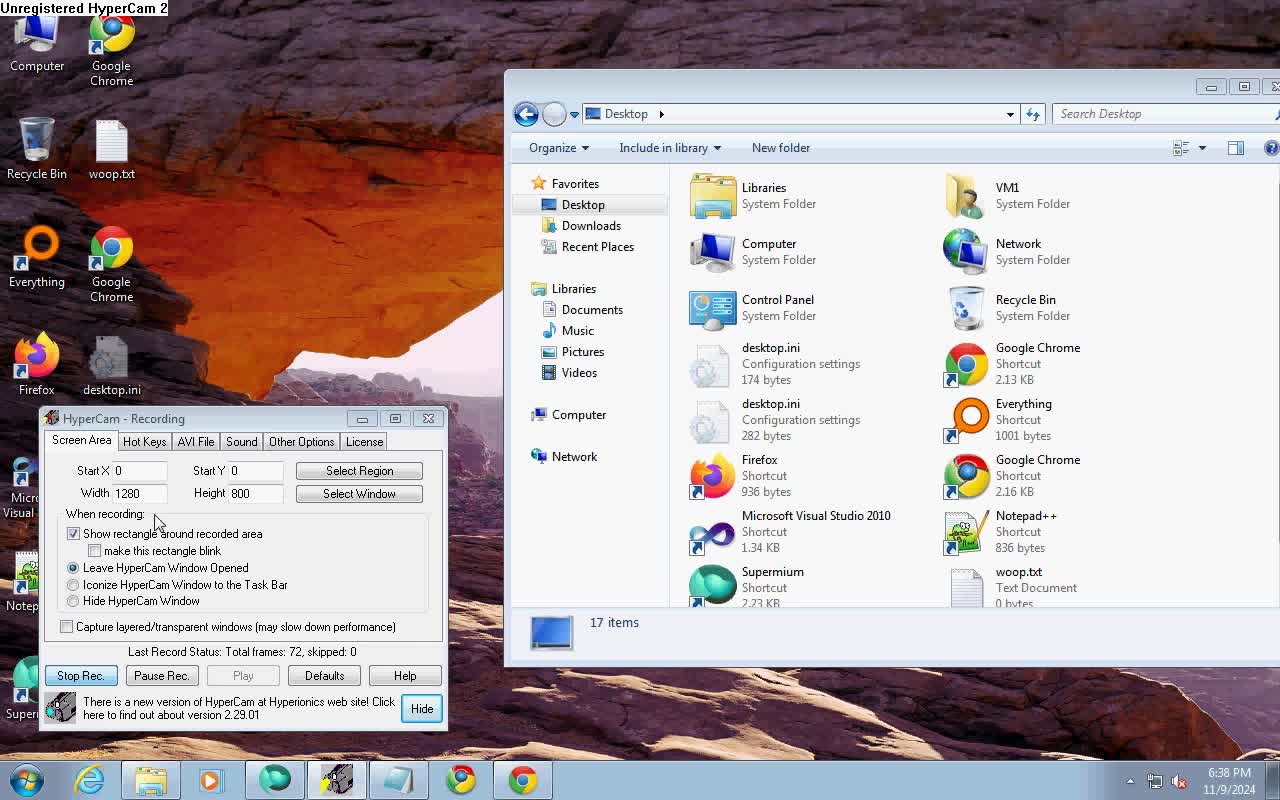Refresh the Desktop folder in Explorer
1280x800 pixels.
(1033, 114)
